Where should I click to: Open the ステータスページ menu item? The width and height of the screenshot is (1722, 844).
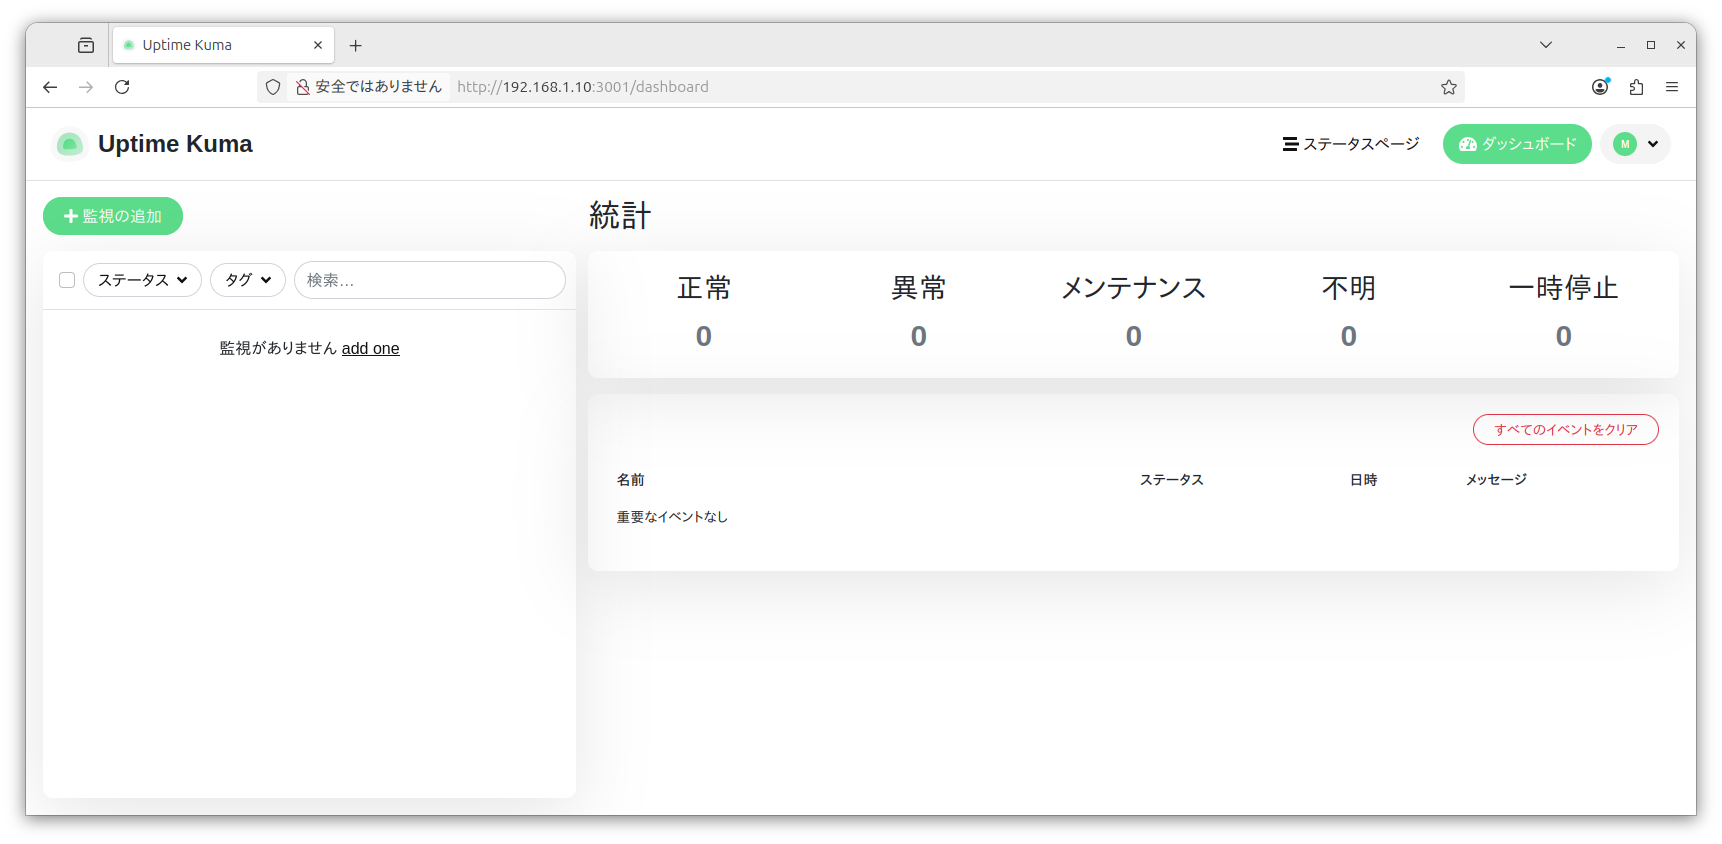(1351, 144)
